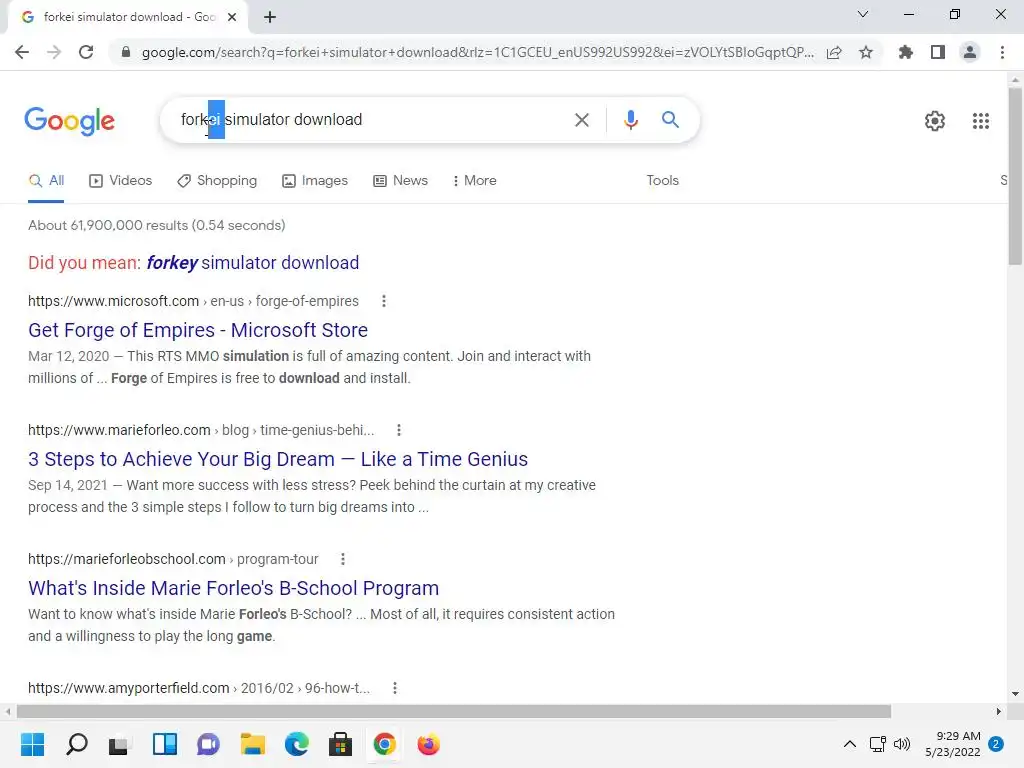Open Teams Chat taskbar icon

[x=208, y=744]
